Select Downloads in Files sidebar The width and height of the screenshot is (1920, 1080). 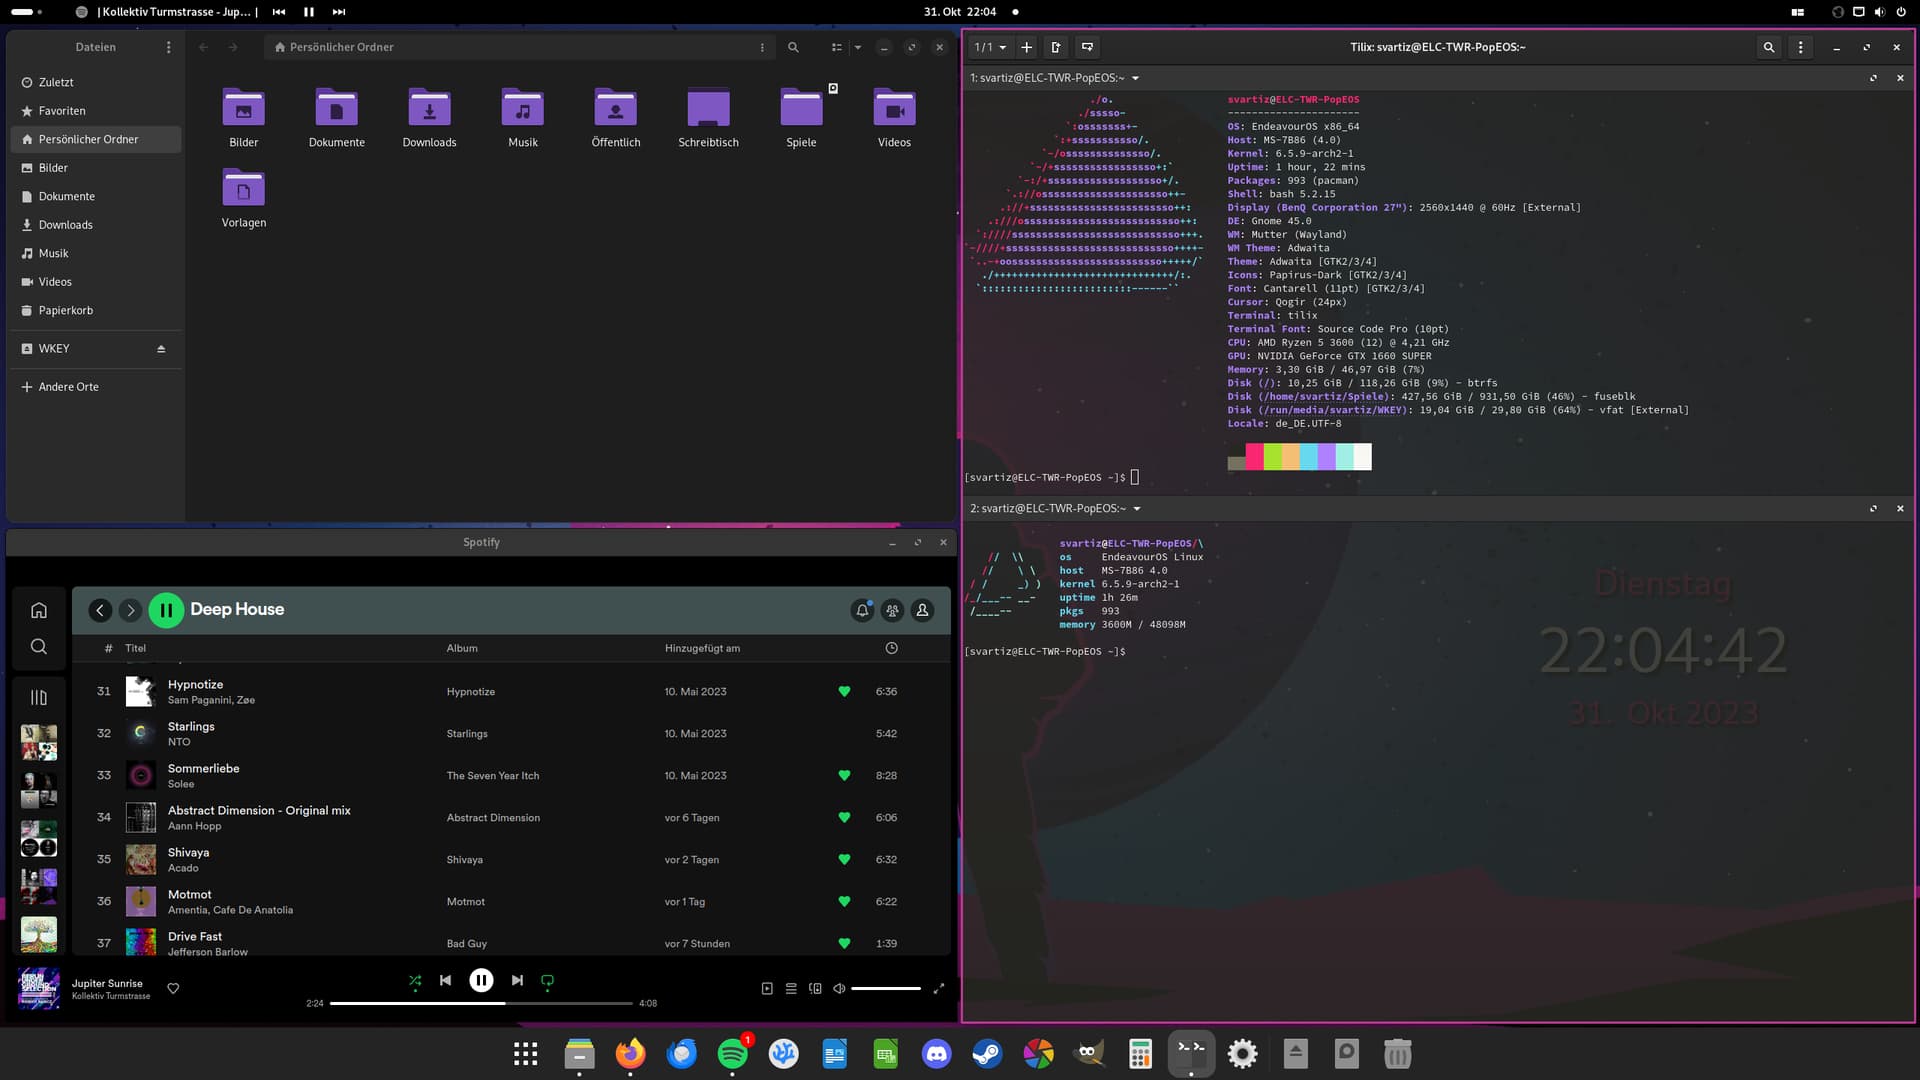[x=66, y=225]
